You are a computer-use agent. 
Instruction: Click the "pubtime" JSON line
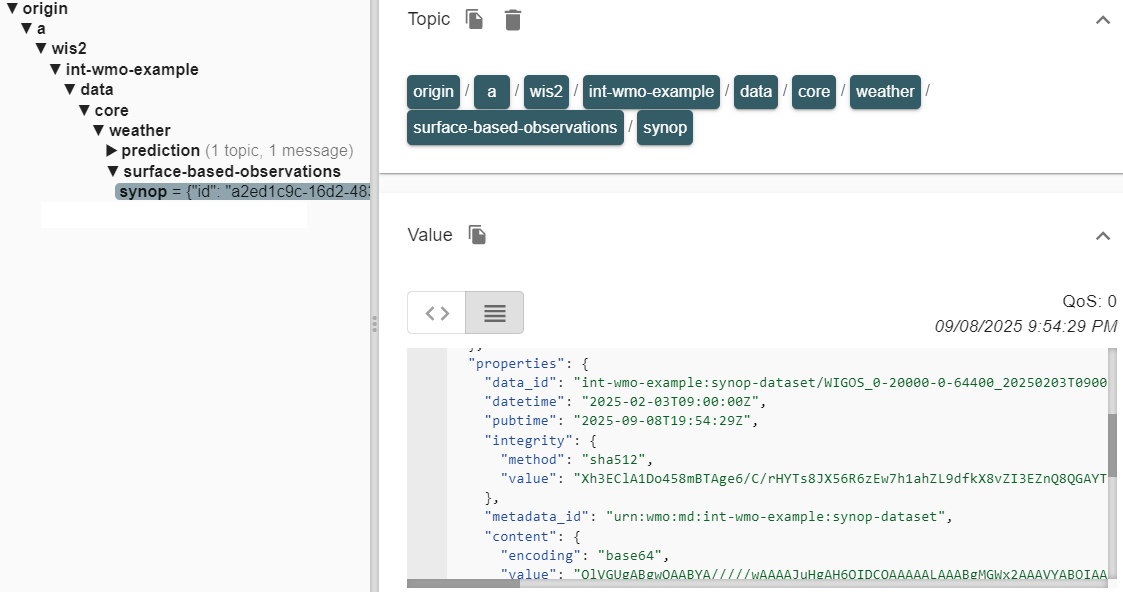[x=621, y=421]
